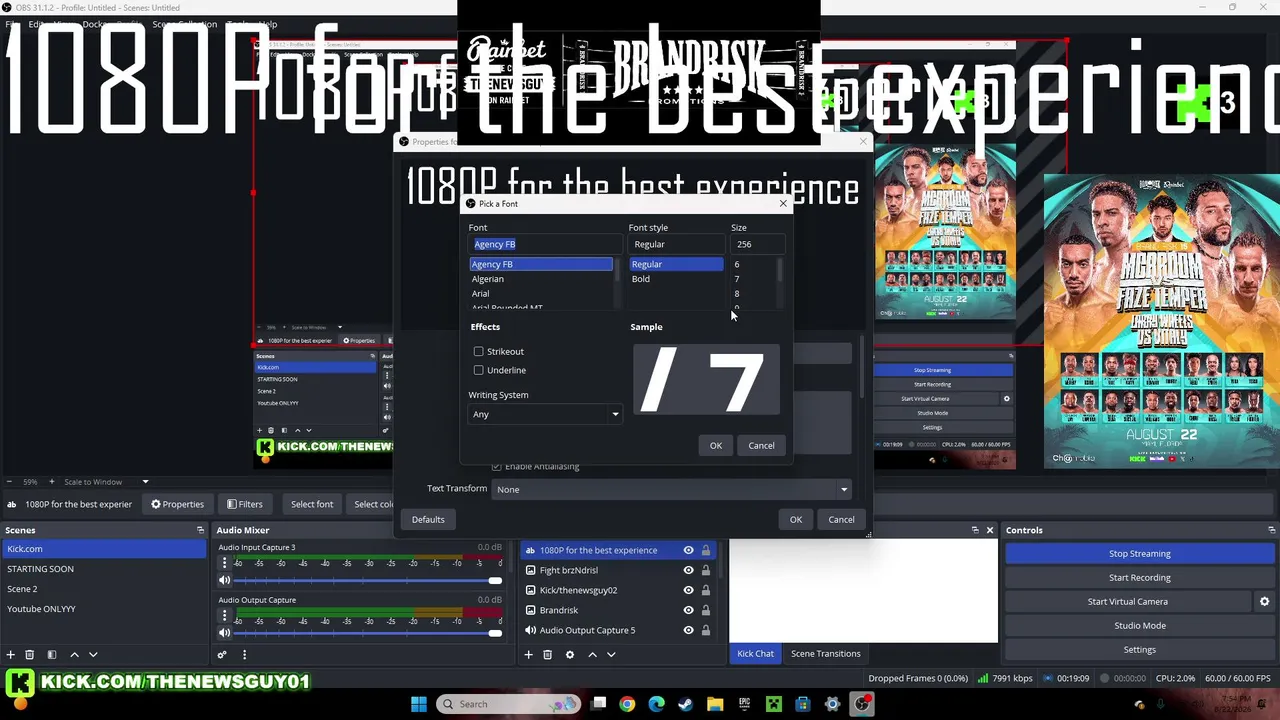The image size is (1280, 720).
Task: Hide the Fight brzNdrisl source
Action: [x=688, y=570]
